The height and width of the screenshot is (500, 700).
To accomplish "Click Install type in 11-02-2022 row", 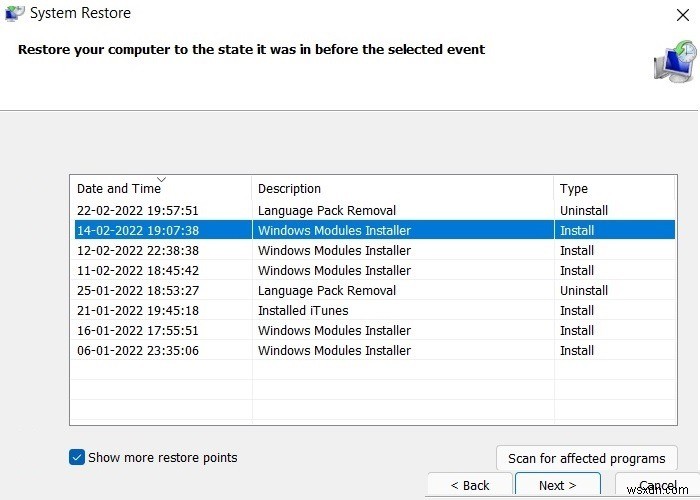I will click(577, 271).
